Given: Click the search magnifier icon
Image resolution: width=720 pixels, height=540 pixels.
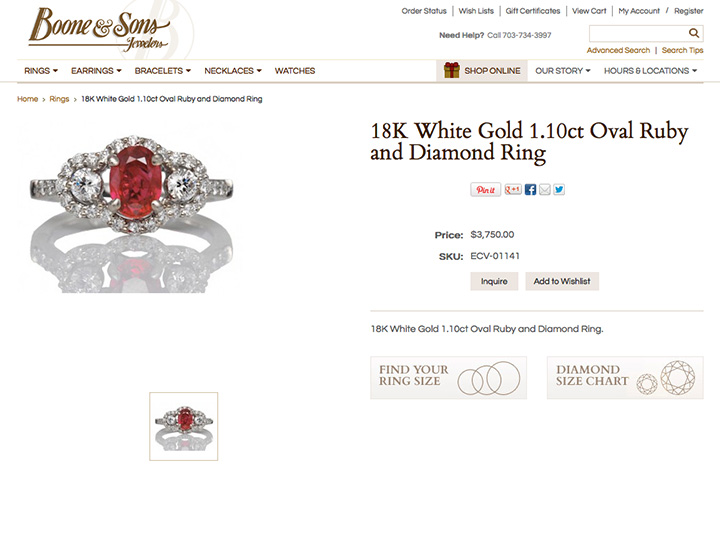Looking at the screenshot, I should pos(693,33).
